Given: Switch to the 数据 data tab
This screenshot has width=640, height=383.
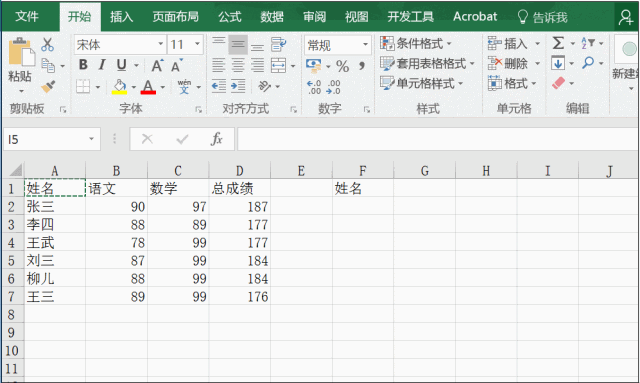Looking at the screenshot, I should click(272, 17).
